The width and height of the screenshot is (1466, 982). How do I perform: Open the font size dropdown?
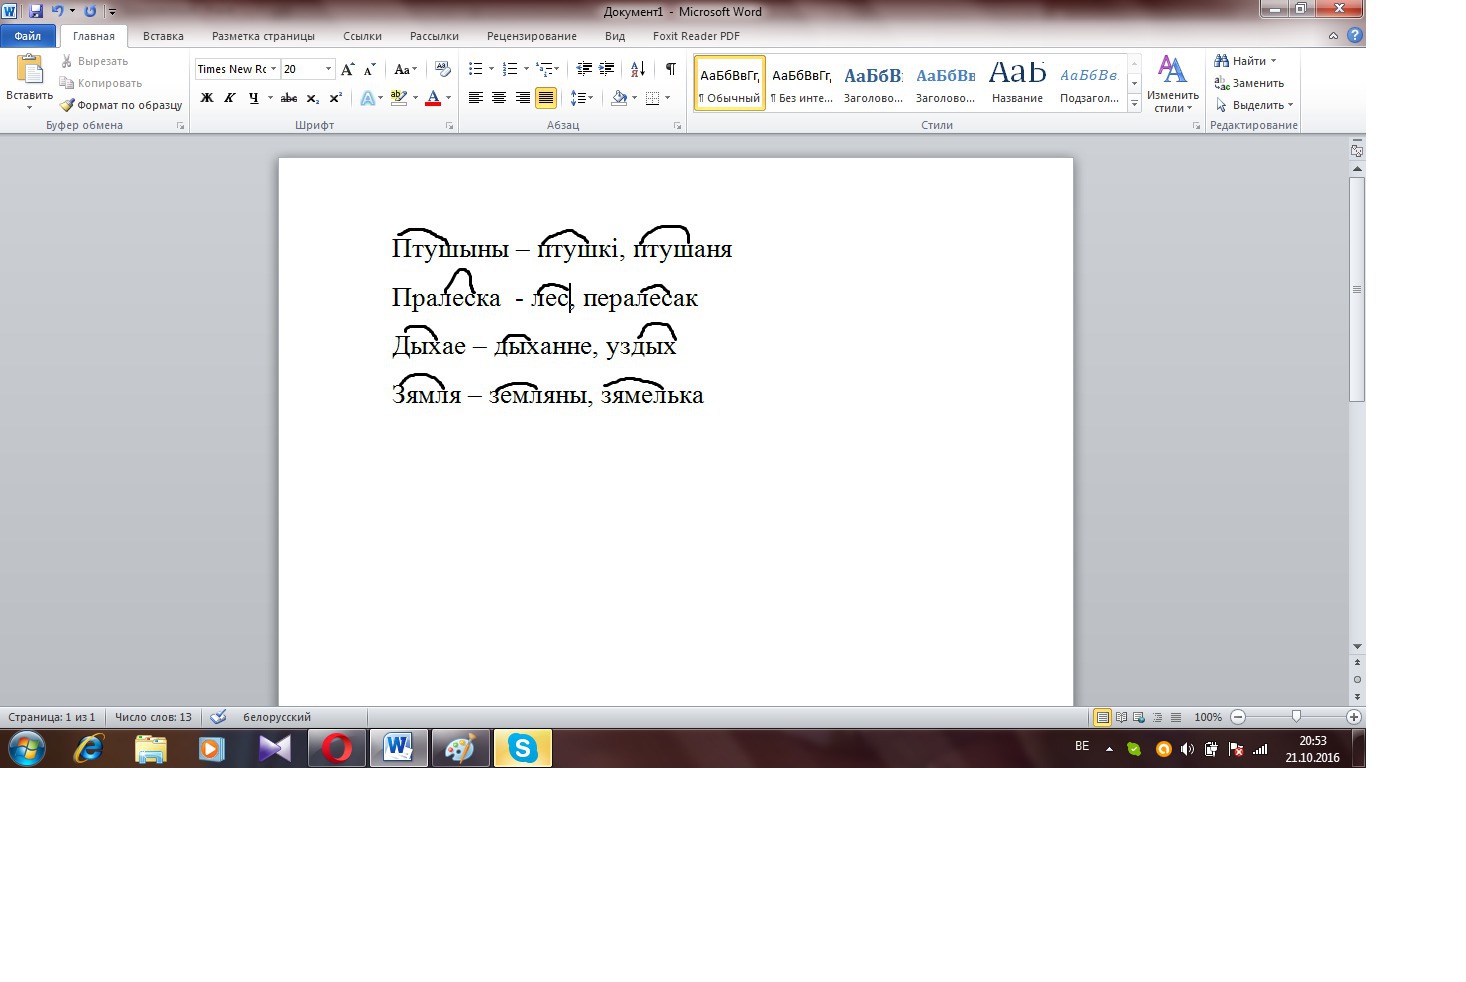point(328,69)
